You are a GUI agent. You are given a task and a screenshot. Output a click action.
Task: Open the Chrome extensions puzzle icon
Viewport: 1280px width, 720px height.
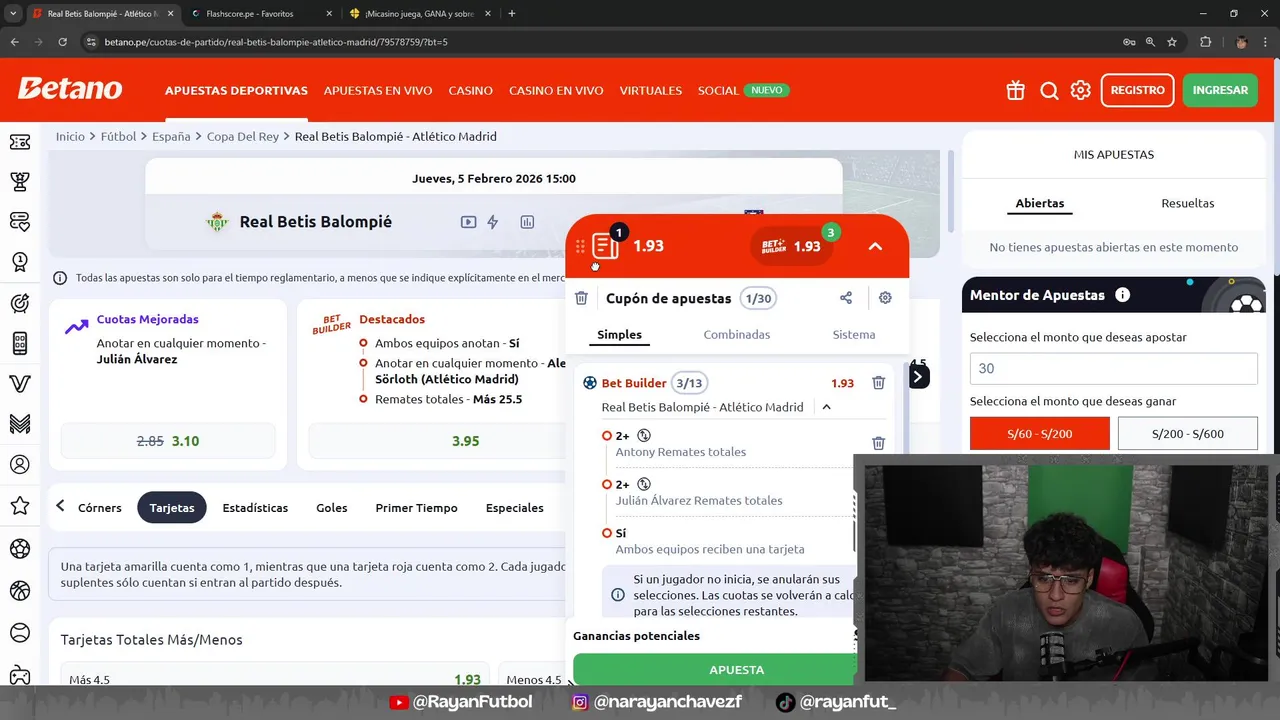coord(1205,42)
